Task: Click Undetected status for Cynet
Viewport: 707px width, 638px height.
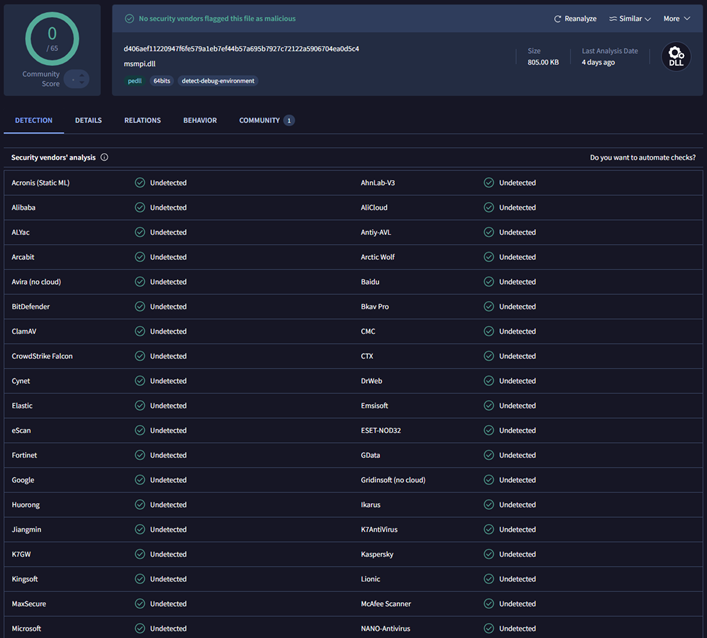Action: pyautogui.click(x=168, y=381)
